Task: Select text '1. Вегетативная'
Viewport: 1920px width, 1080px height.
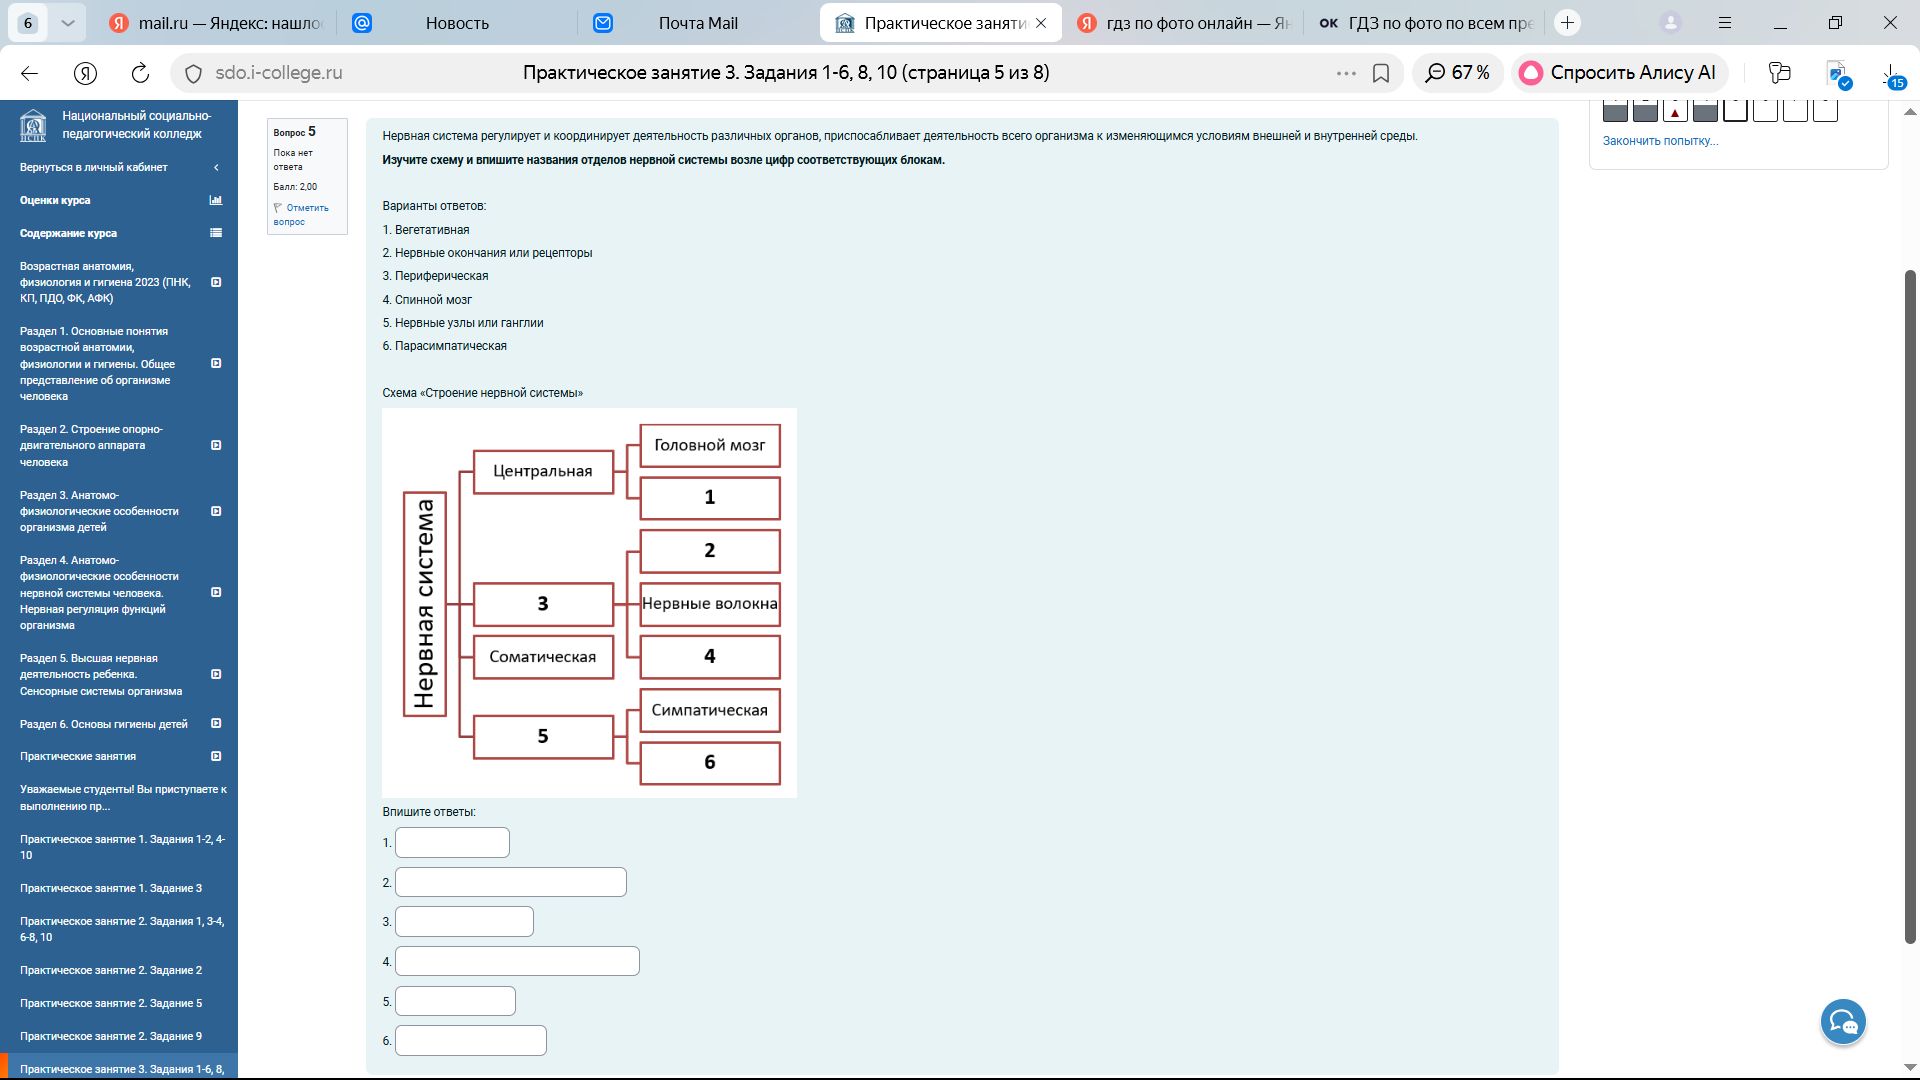Action: pos(426,230)
